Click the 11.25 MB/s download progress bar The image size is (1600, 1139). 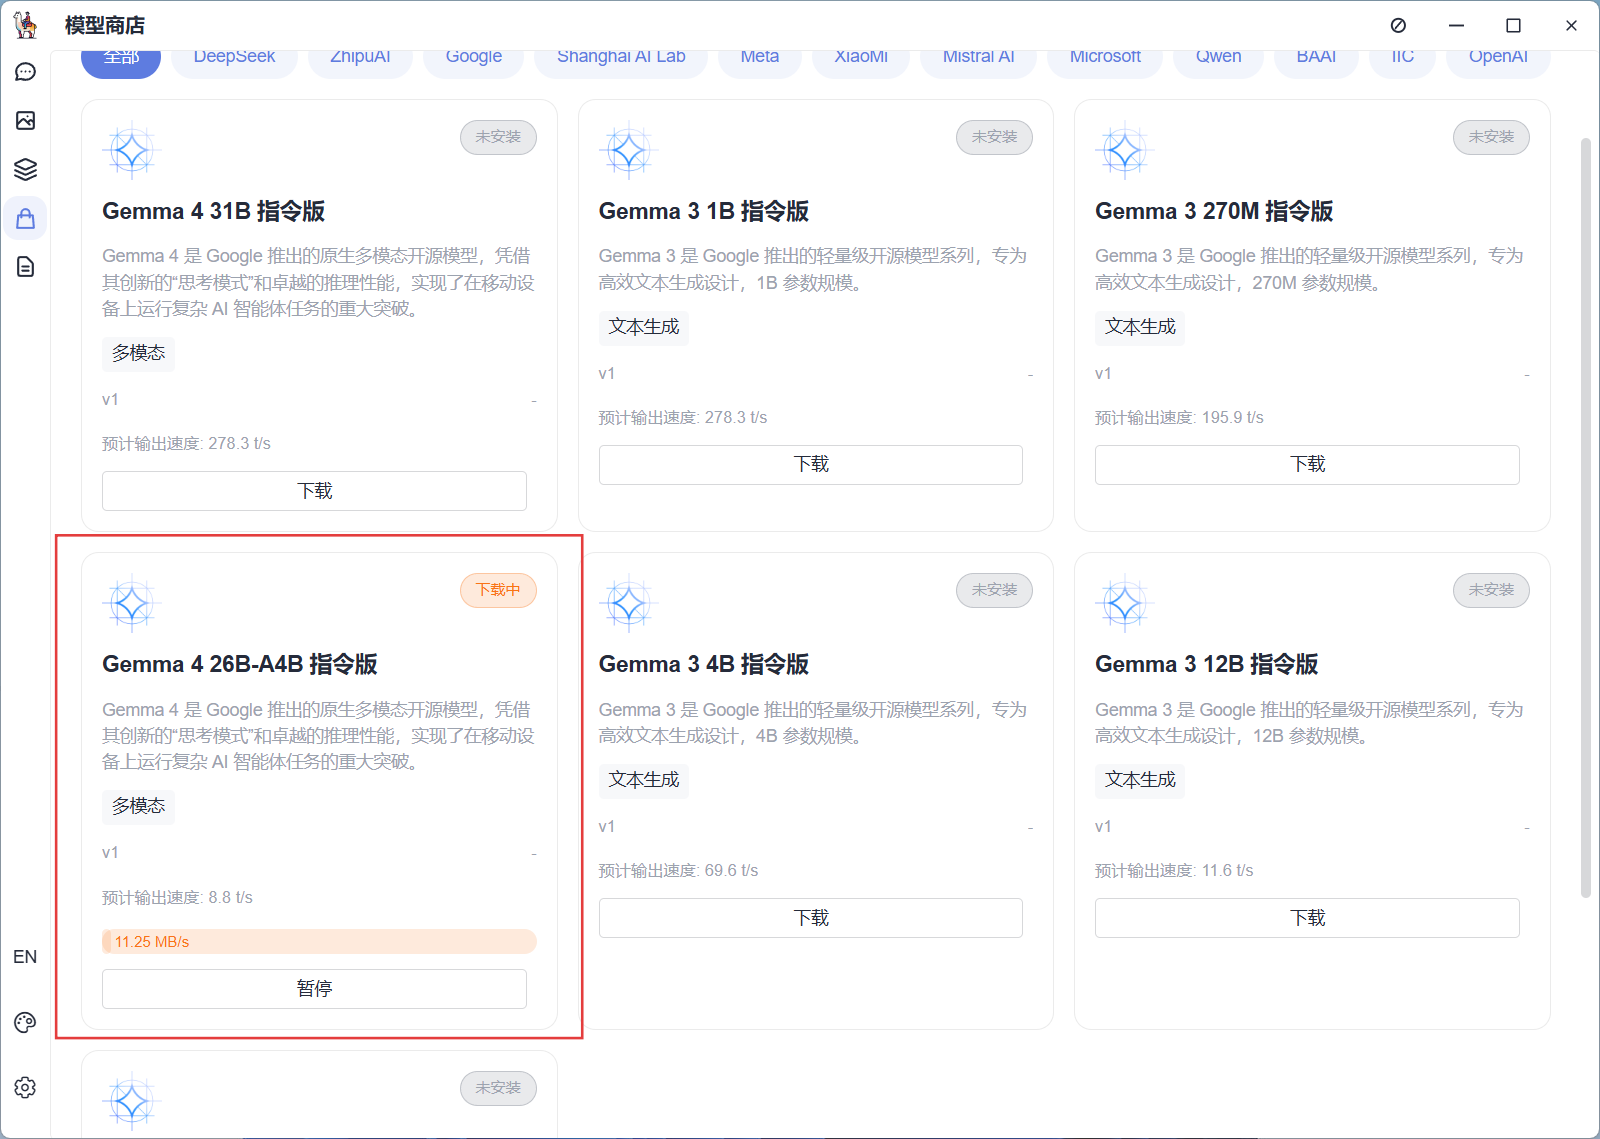[319, 942]
